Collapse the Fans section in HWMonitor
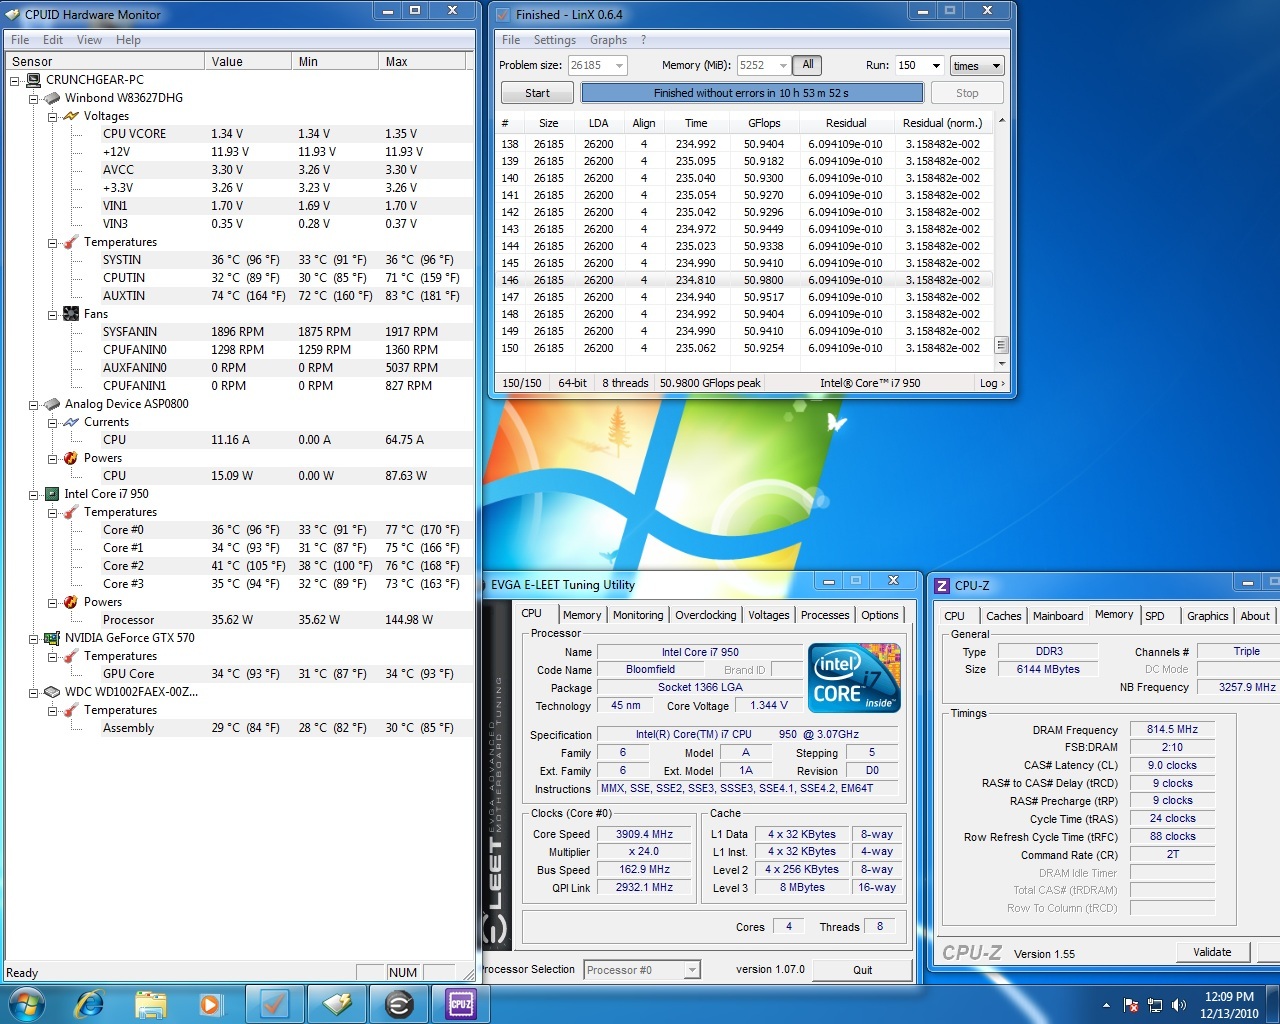This screenshot has height=1024, width=1280. (53, 314)
